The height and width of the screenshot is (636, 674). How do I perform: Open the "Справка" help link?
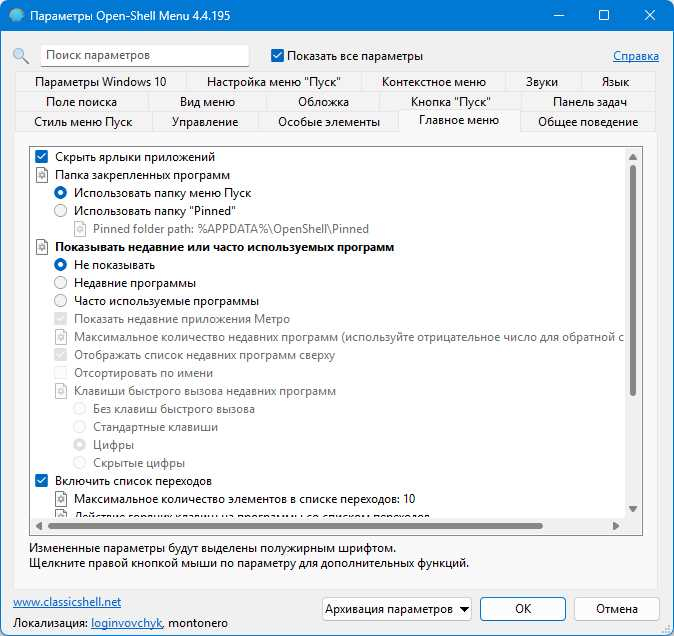(636, 56)
